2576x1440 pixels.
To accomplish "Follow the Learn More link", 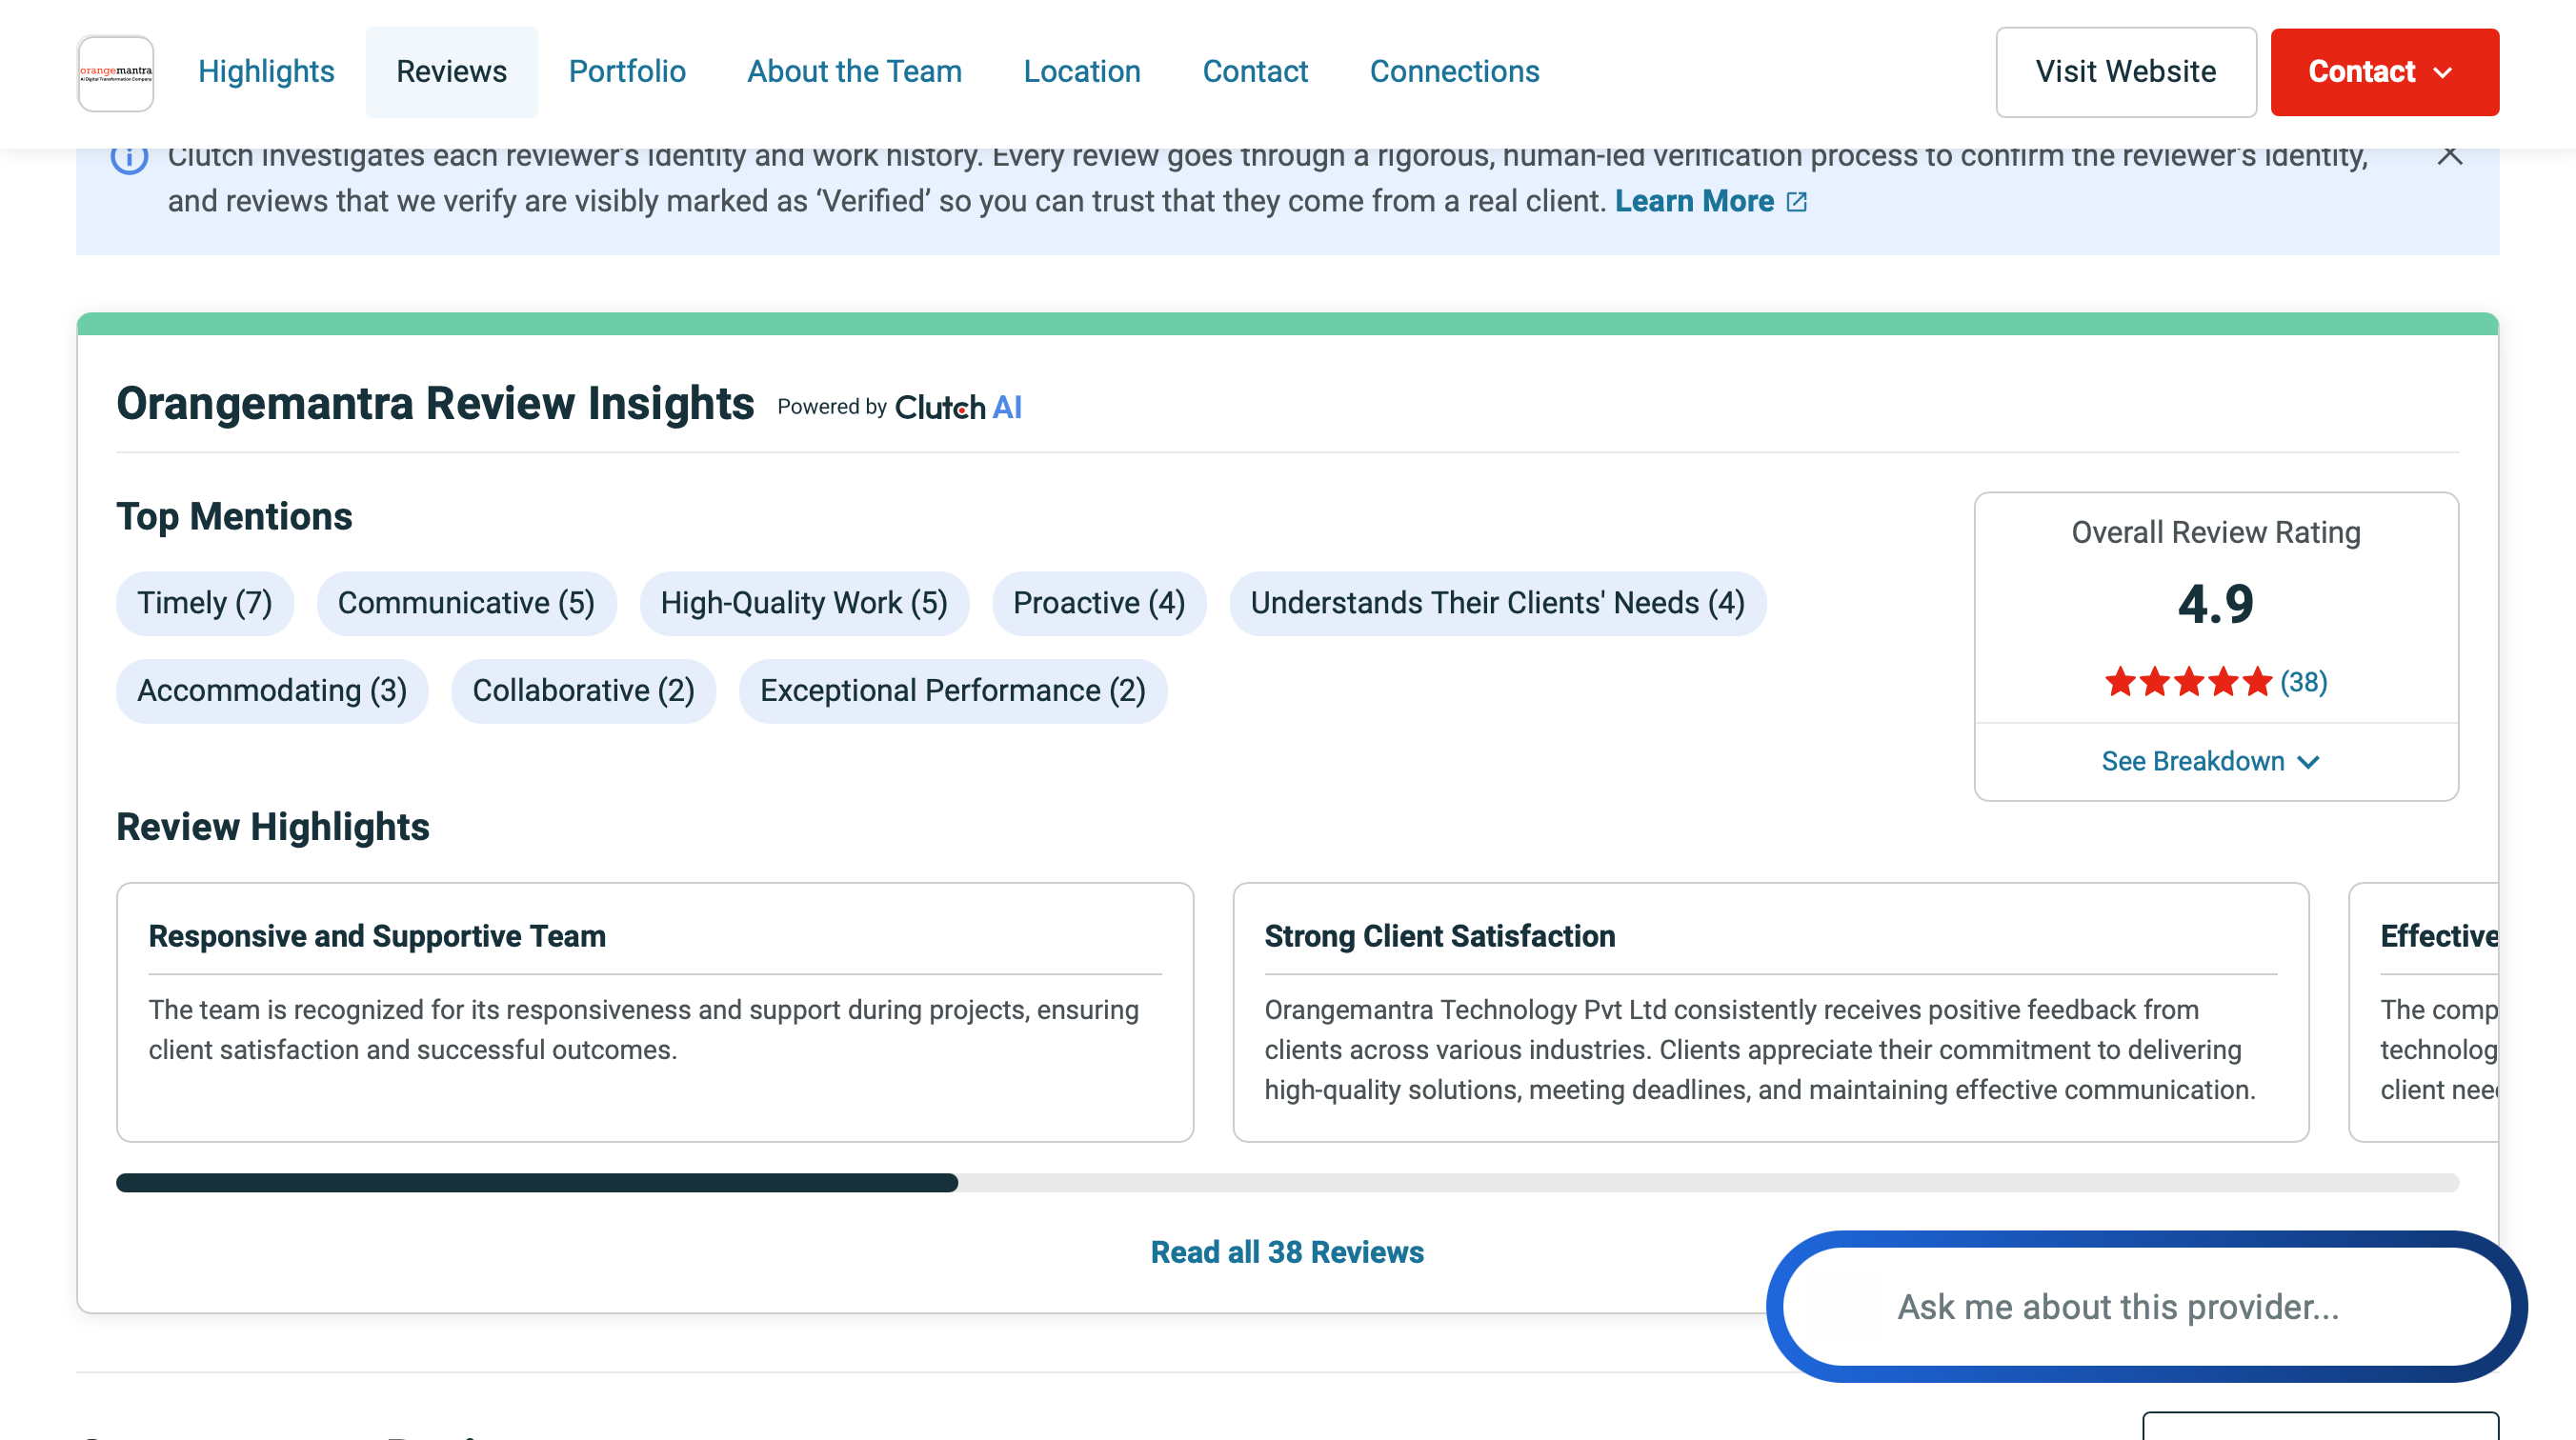I will coord(1694,201).
